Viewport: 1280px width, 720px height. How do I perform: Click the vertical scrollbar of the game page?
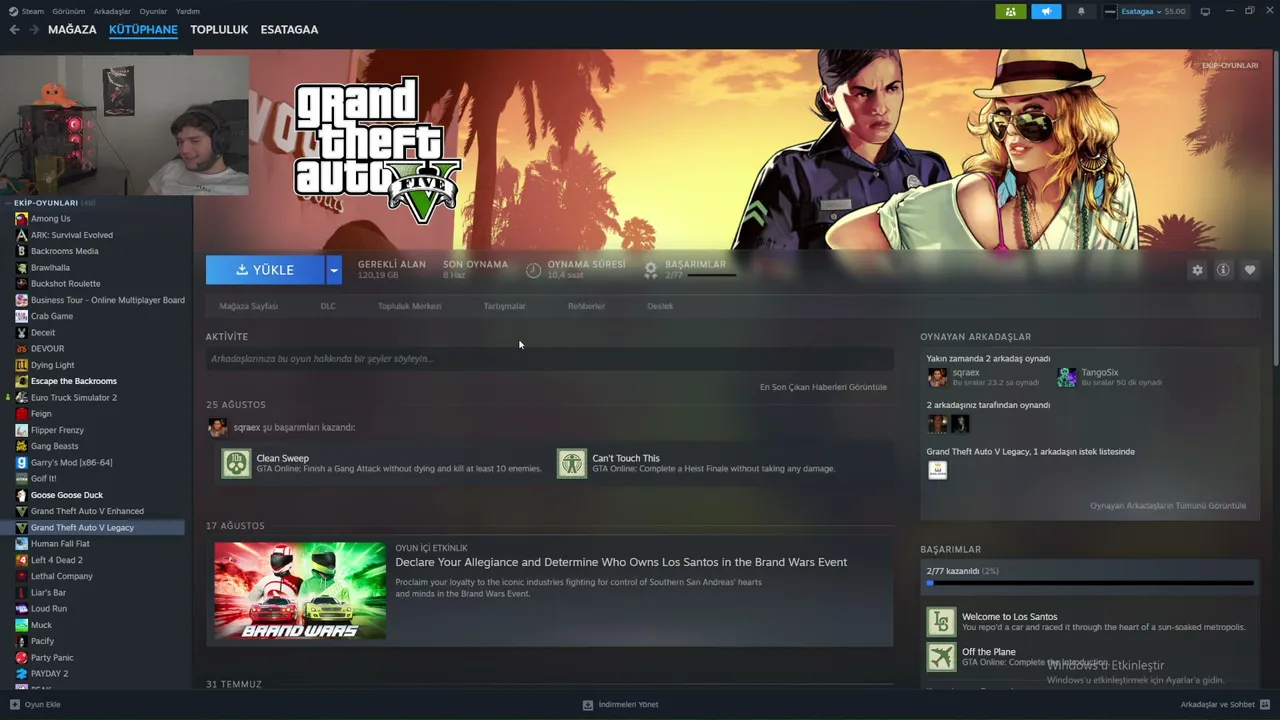[x=1276, y=210]
